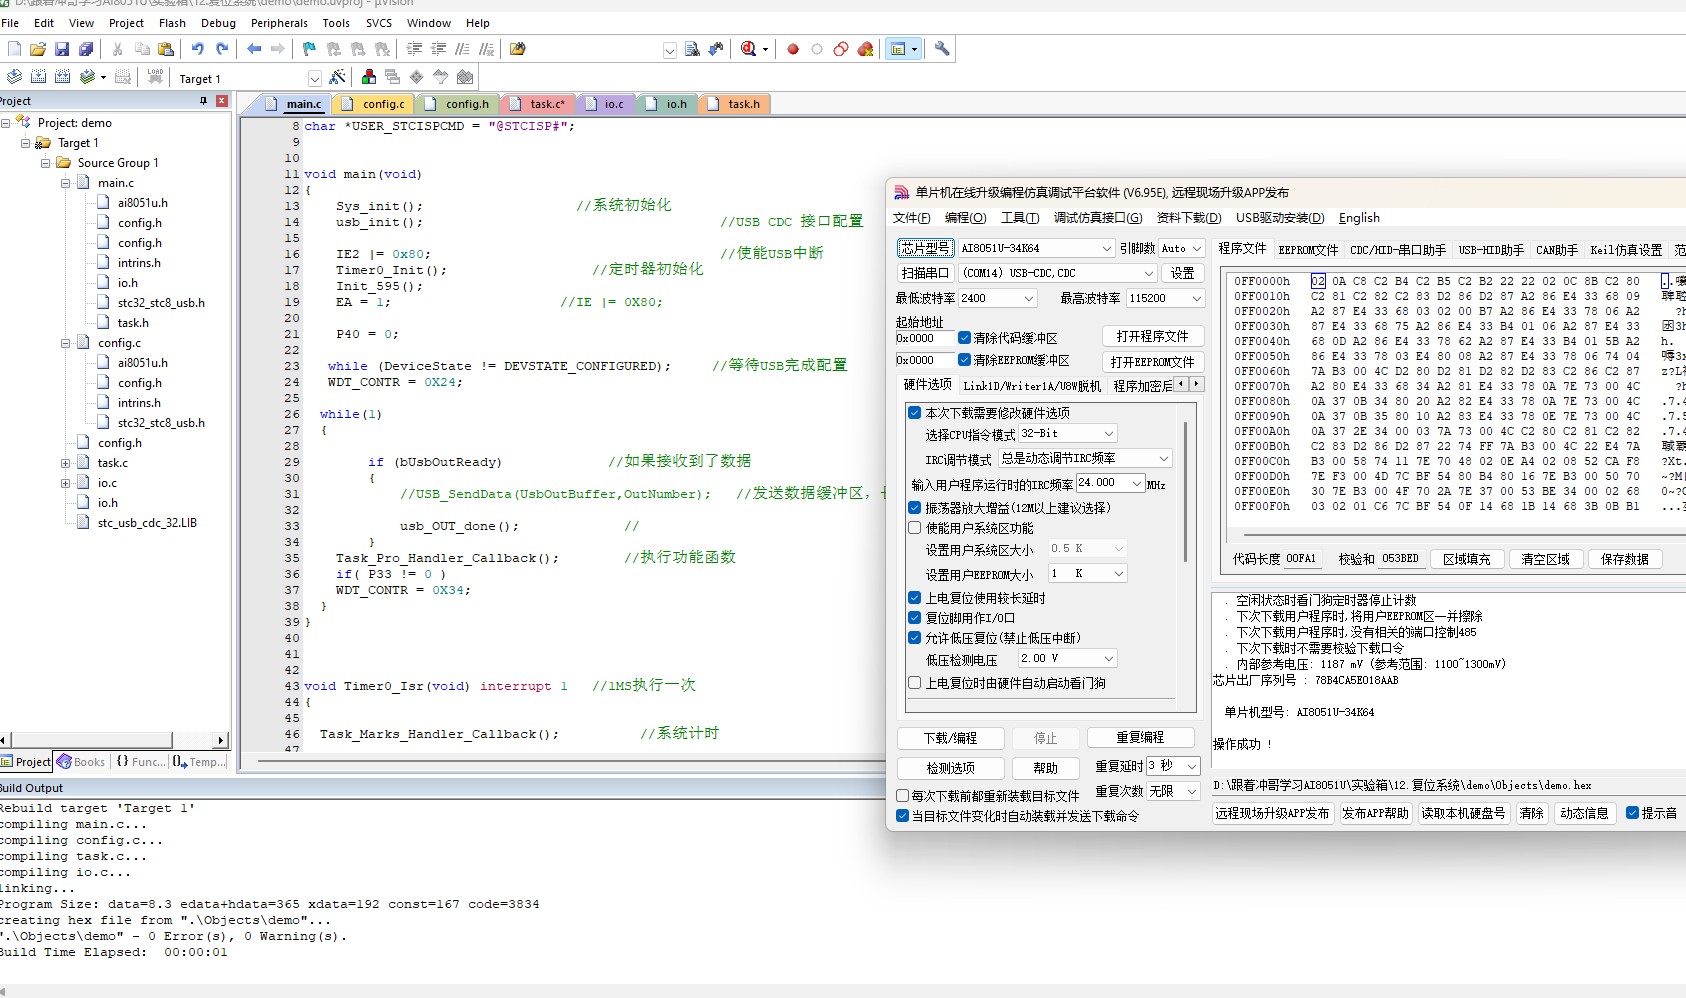The width and height of the screenshot is (1686, 998).
Task: Toggle bookmark using the flag icon
Action: pos(309,49)
